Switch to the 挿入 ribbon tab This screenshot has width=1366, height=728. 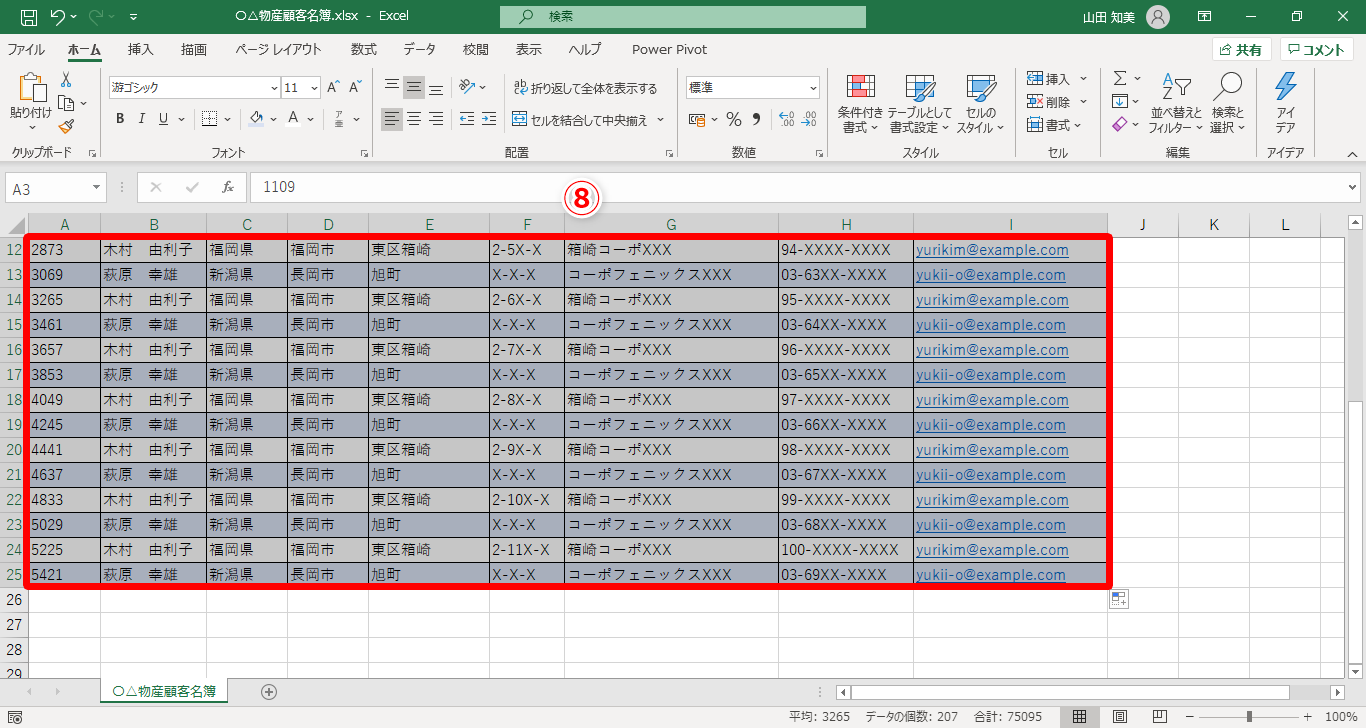(x=141, y=50)
